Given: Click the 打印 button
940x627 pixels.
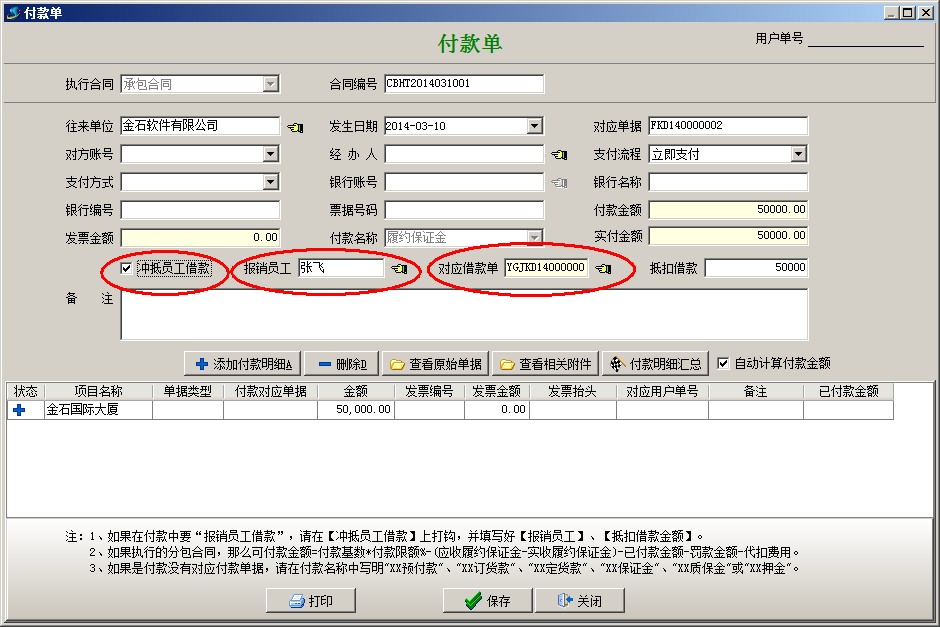Looking at the screenshot, I should tap(310, 600).
